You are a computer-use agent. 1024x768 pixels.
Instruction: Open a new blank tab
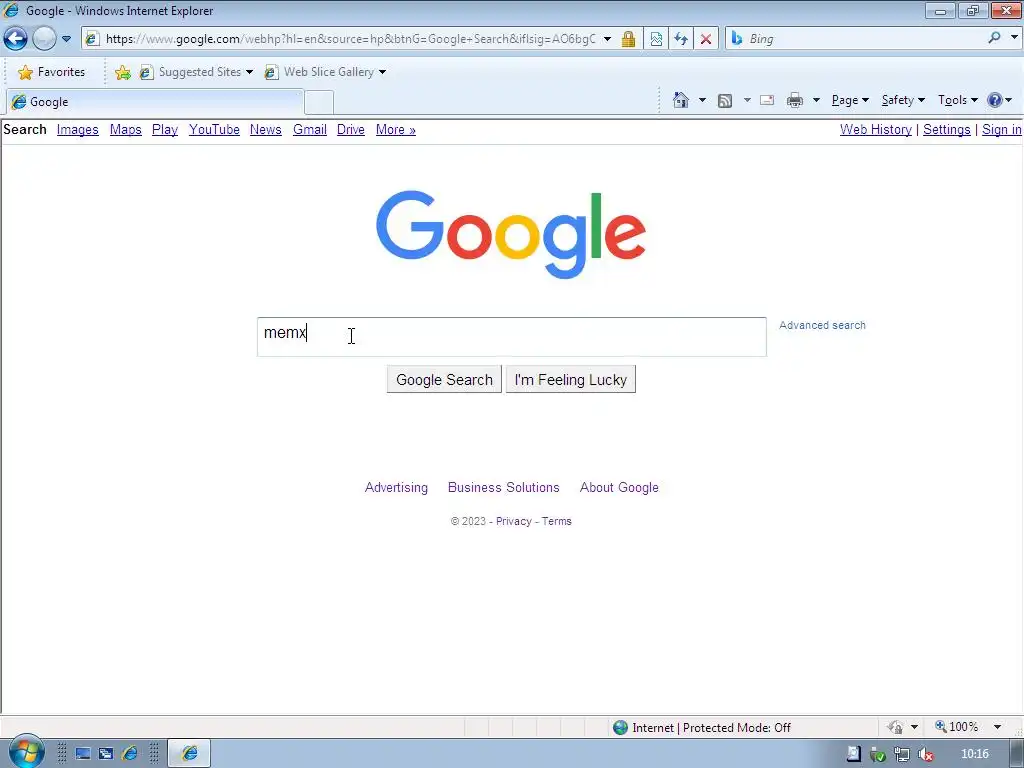click(x=319, y=103)
